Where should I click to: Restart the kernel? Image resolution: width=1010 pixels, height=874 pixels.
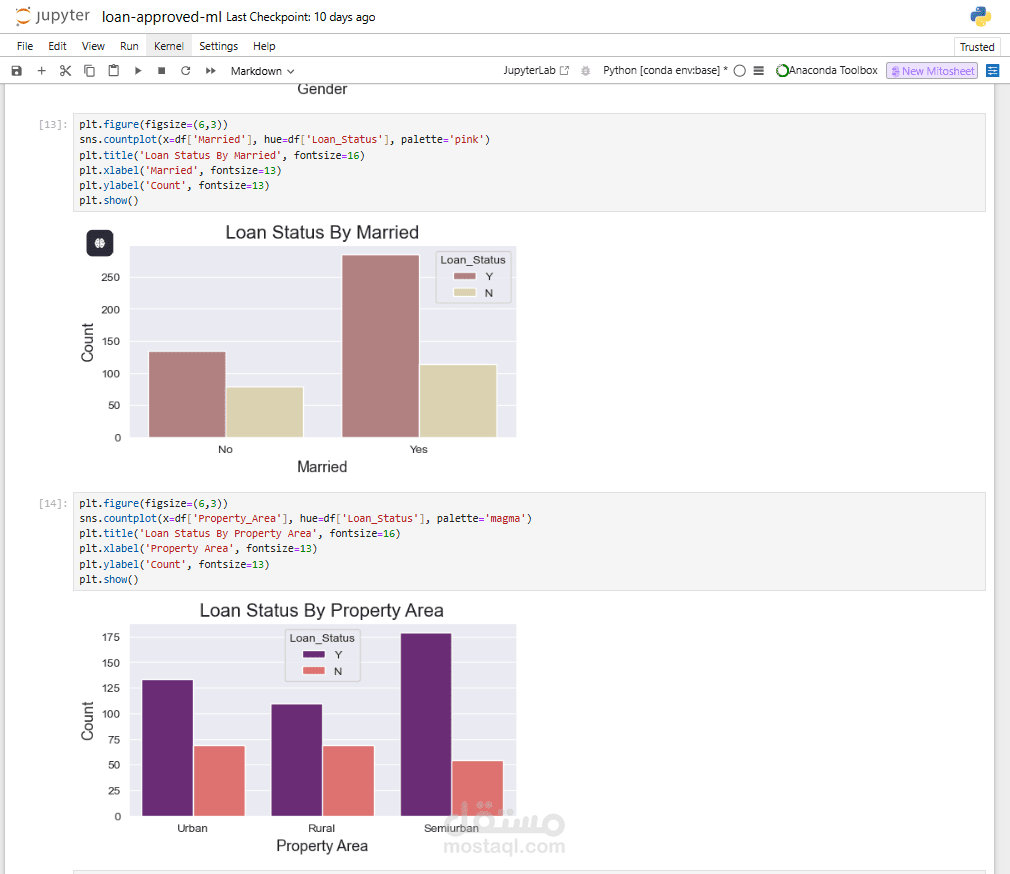click(185, 71)
